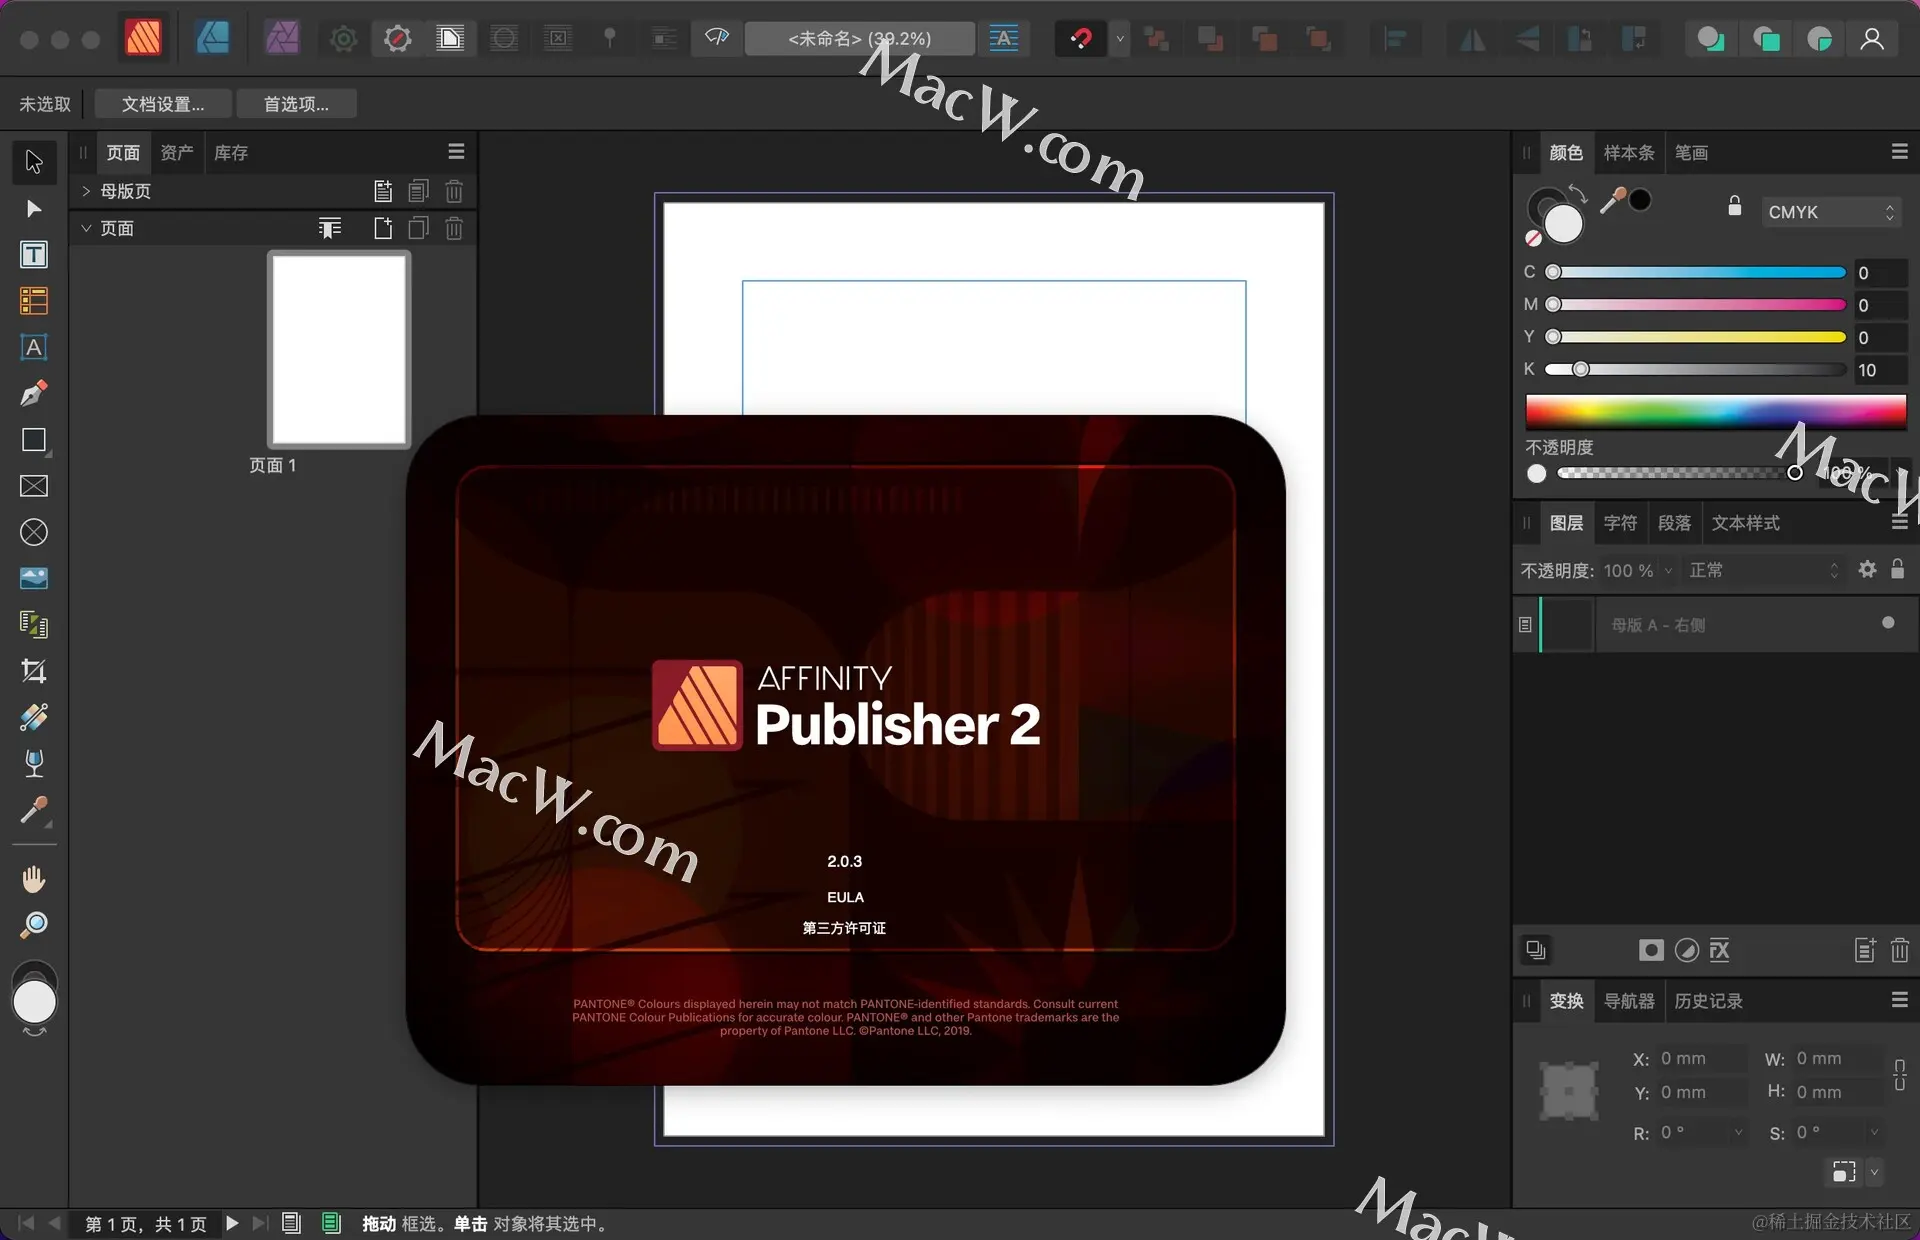Click the K slider track
This screenshot has width=1920, height=1240.
(1700, 370)
